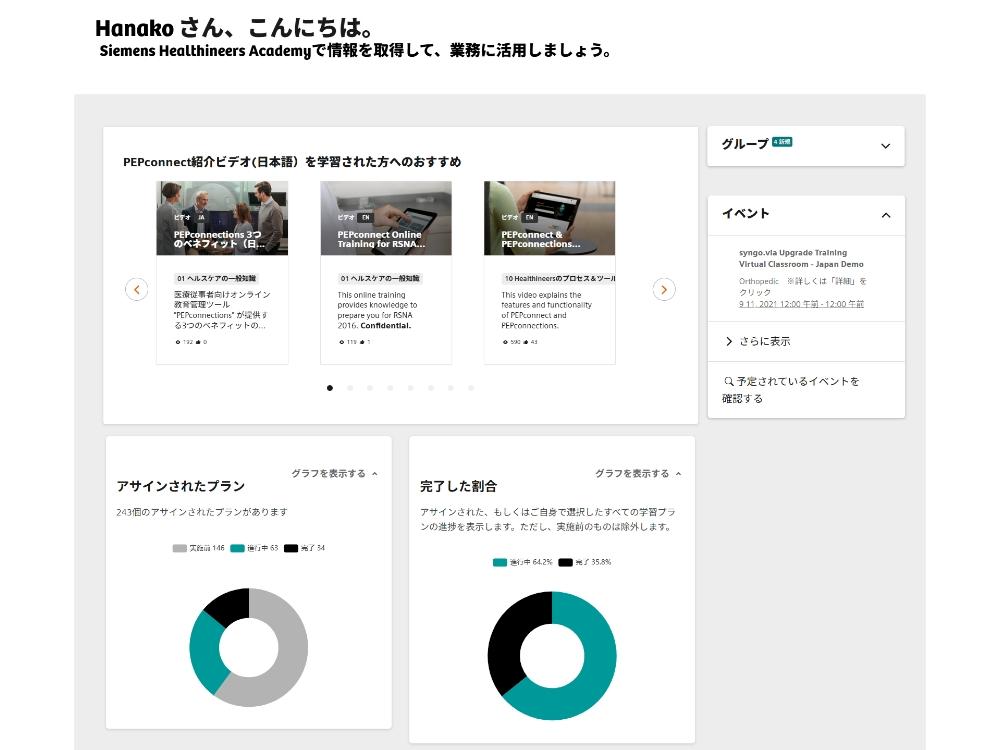Expand the グループ panel

click(885, 146)
